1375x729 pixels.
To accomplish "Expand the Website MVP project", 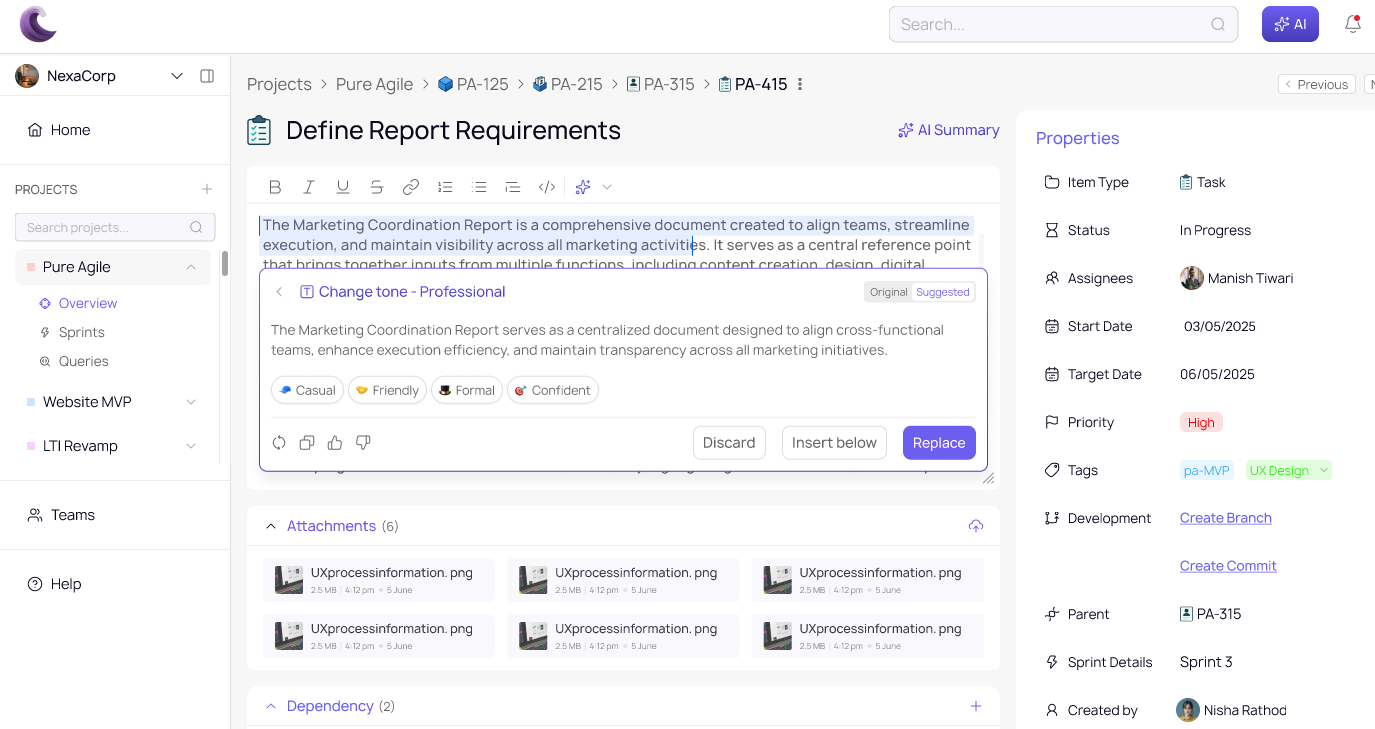I will pos(191,402).
